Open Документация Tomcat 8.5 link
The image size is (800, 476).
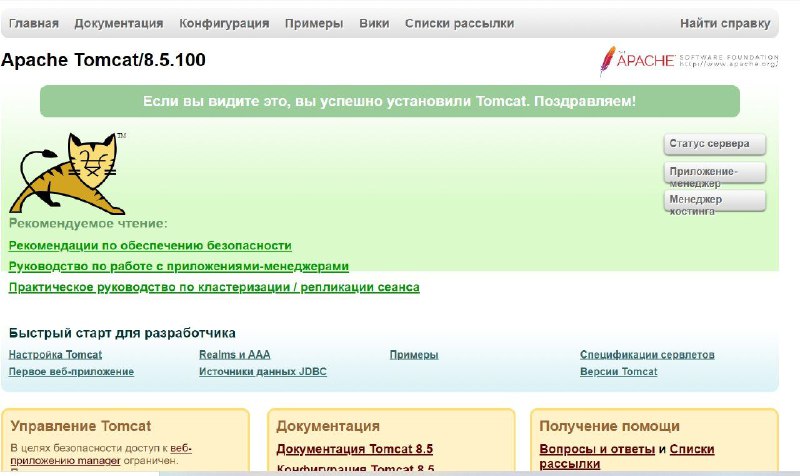tap(355, 449)
